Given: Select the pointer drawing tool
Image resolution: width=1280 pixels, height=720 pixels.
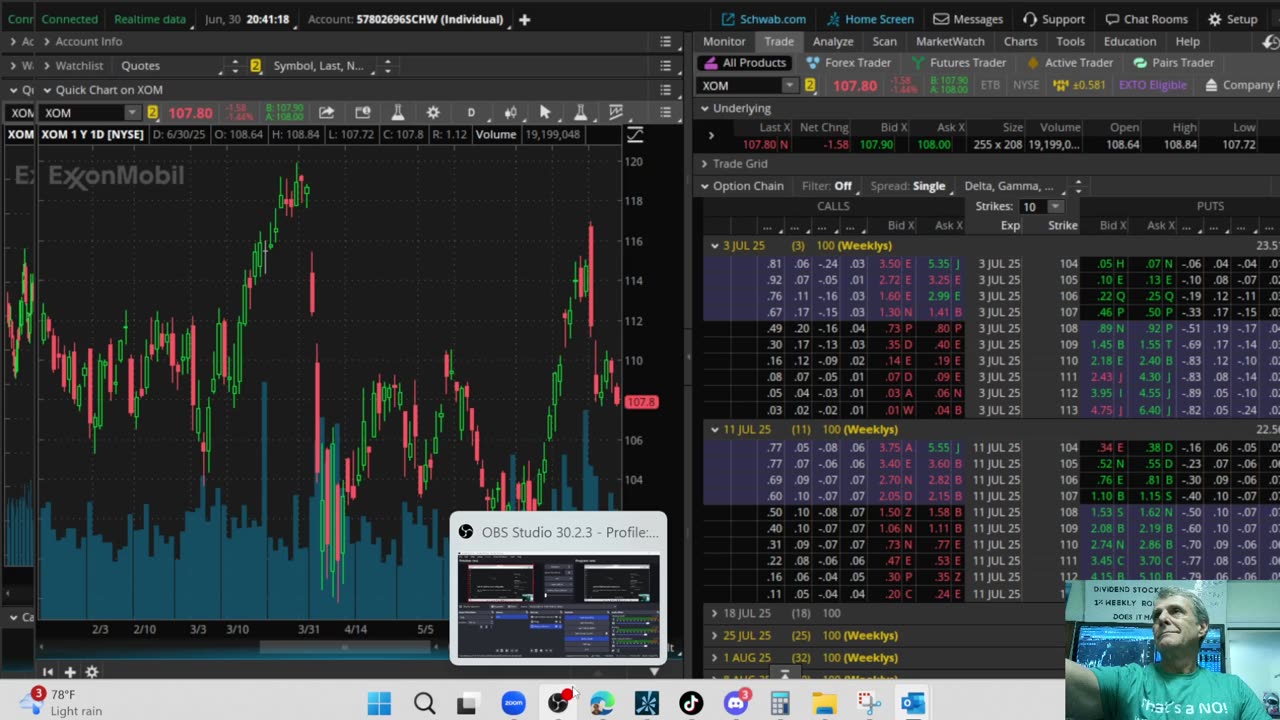Looking at the screenshot, I should tap(545, 112).
